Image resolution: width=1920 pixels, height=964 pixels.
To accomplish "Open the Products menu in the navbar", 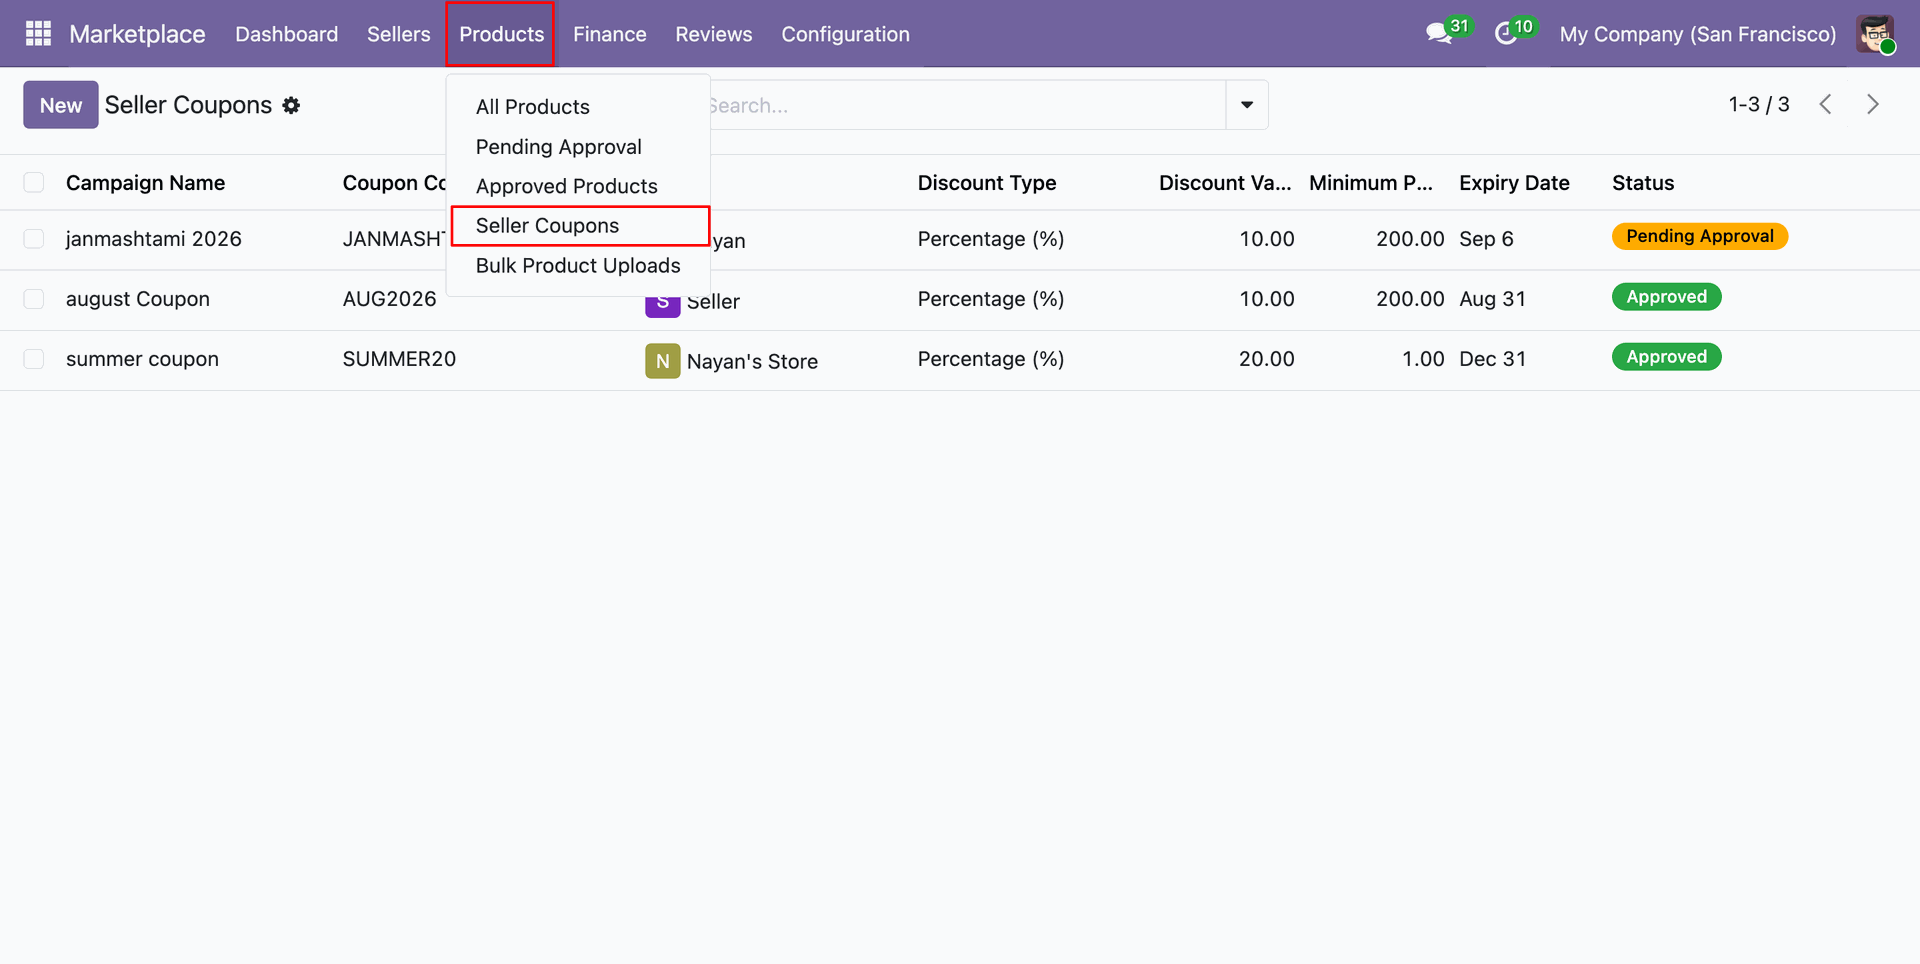I will click(x=501, y=34).
